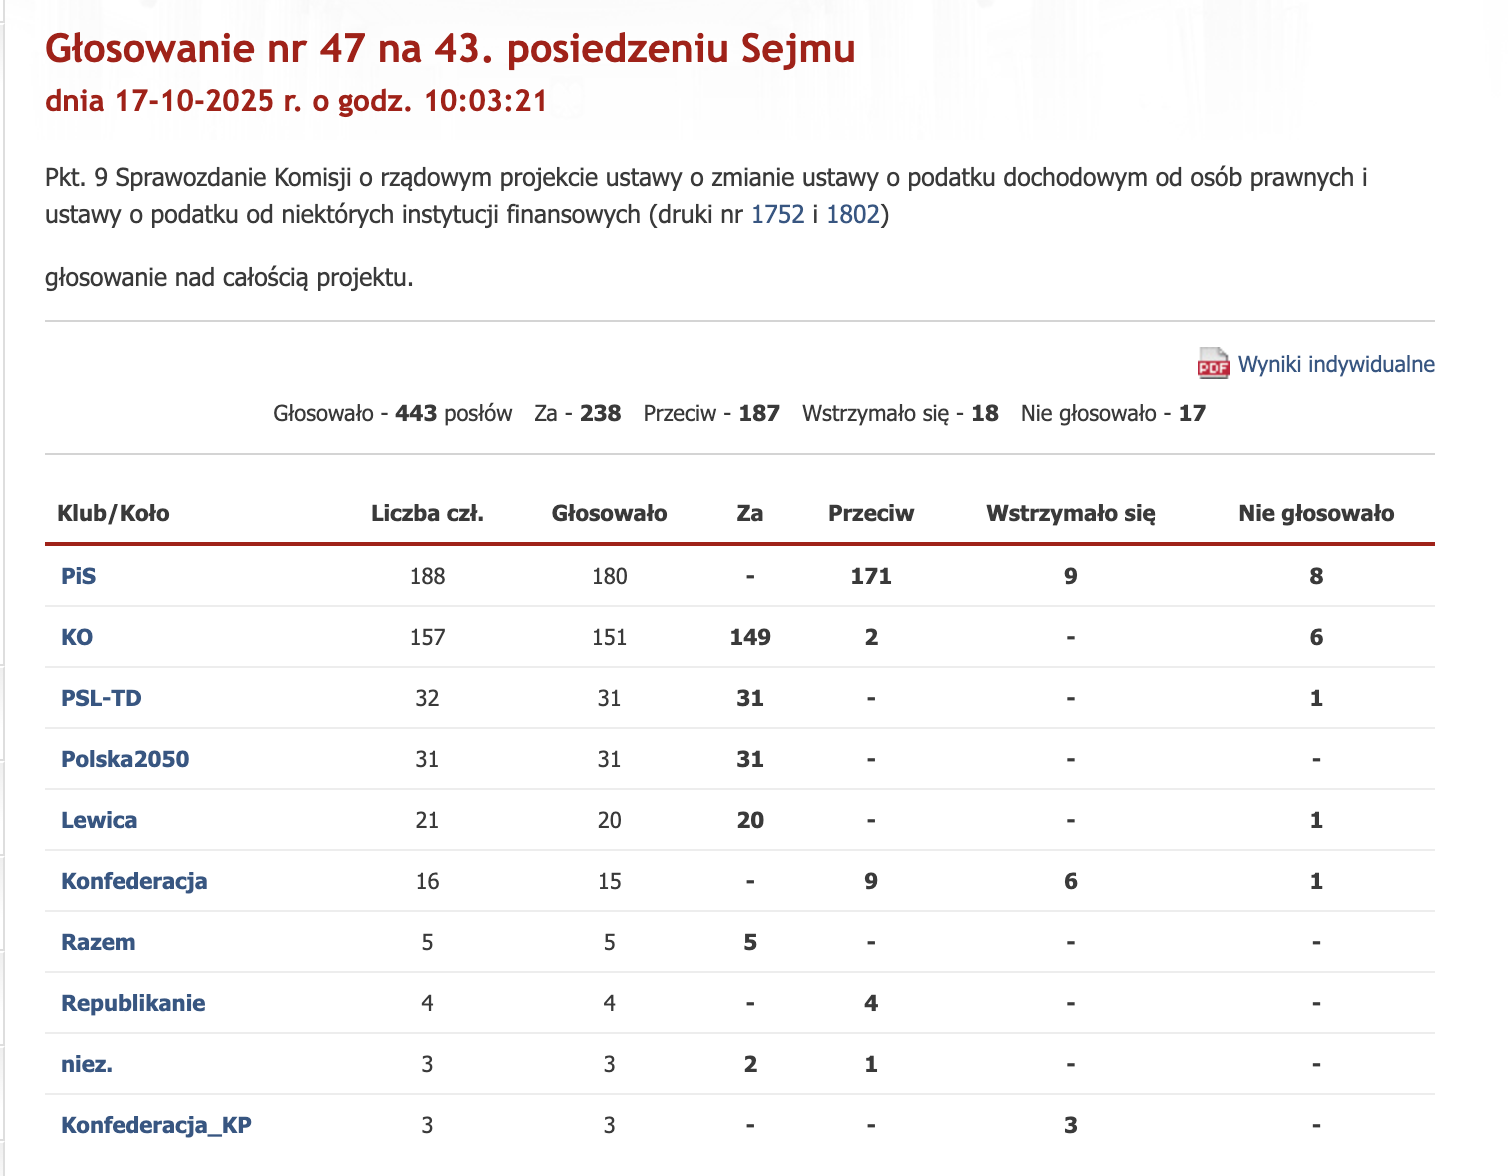Click the Nie głosowało column header

(1315, 513)
